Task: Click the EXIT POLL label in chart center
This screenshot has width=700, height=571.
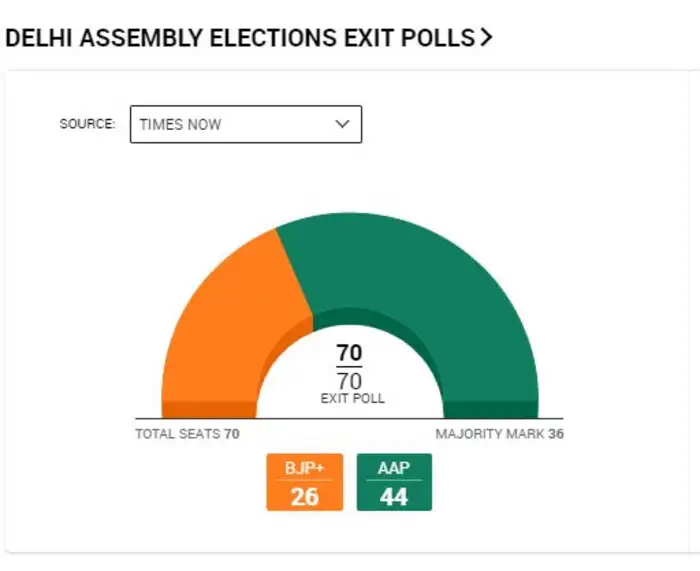Action: click(x=352, y=398)
